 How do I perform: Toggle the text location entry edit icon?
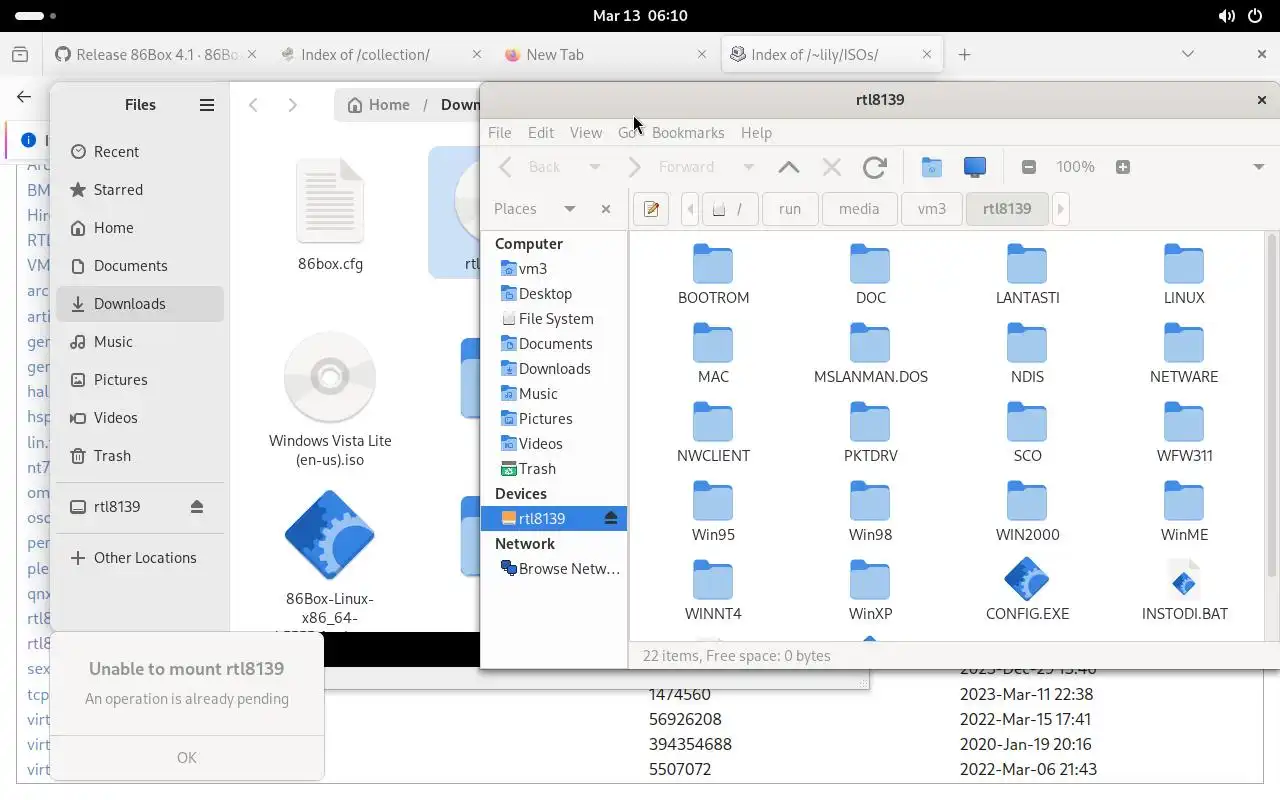651,209
